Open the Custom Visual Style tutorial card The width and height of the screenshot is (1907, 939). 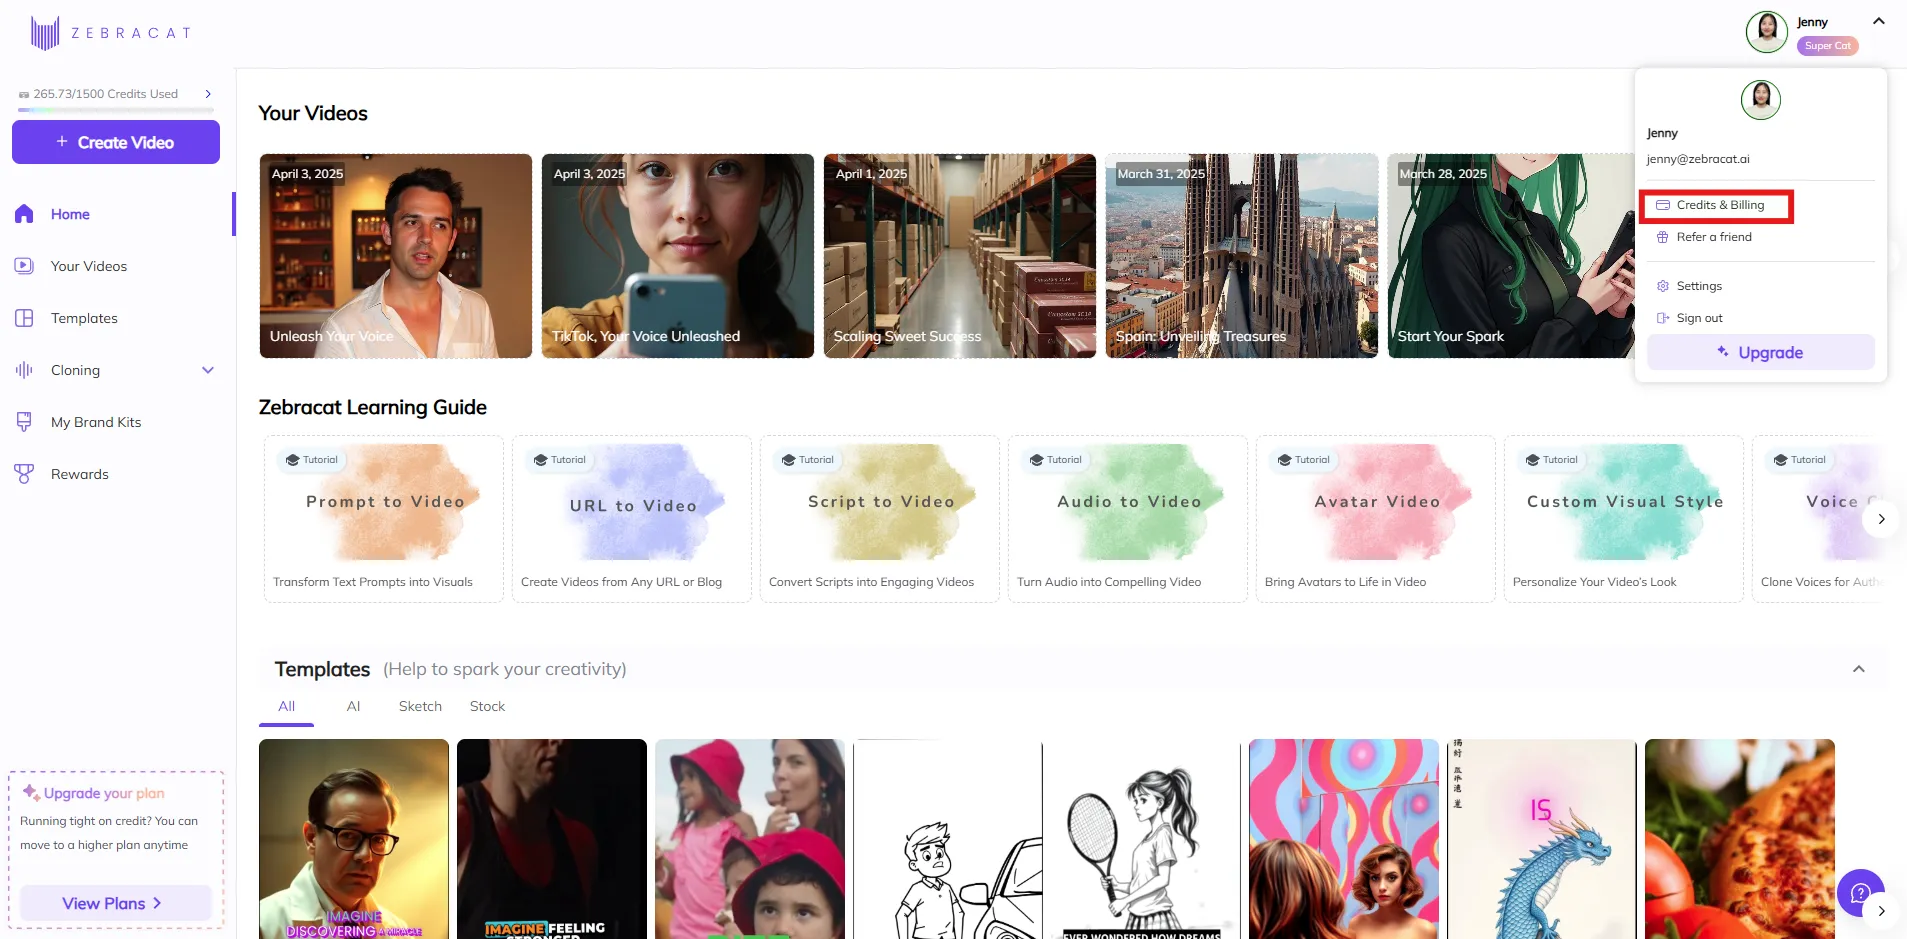pos(1624,519)
